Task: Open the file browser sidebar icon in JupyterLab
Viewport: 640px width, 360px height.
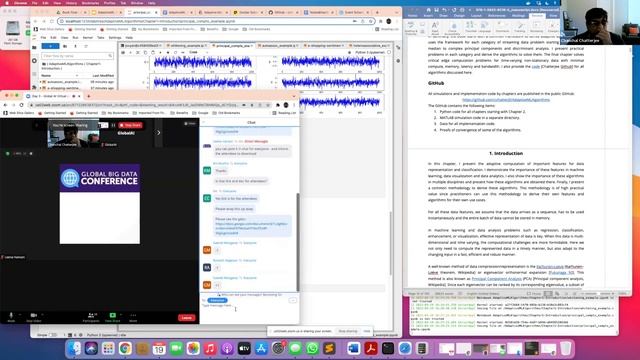Action: [x=34, y=48]
